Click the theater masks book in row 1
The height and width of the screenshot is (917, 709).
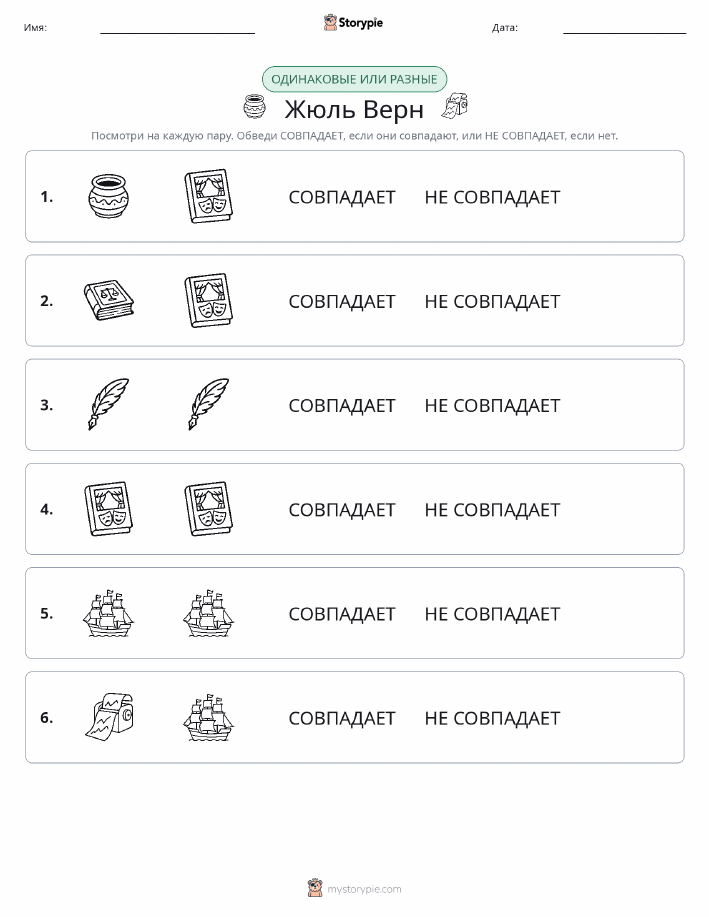[209, 196]
